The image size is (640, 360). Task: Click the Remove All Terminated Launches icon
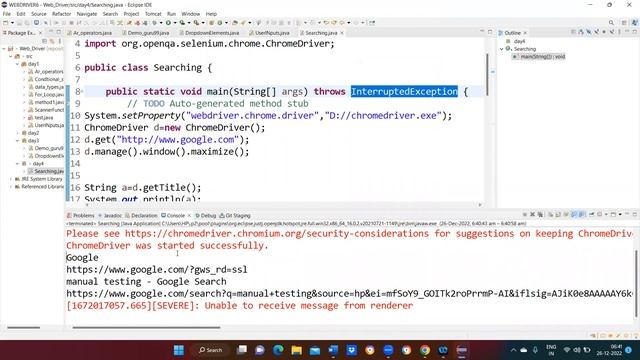(x=540, y=215)
